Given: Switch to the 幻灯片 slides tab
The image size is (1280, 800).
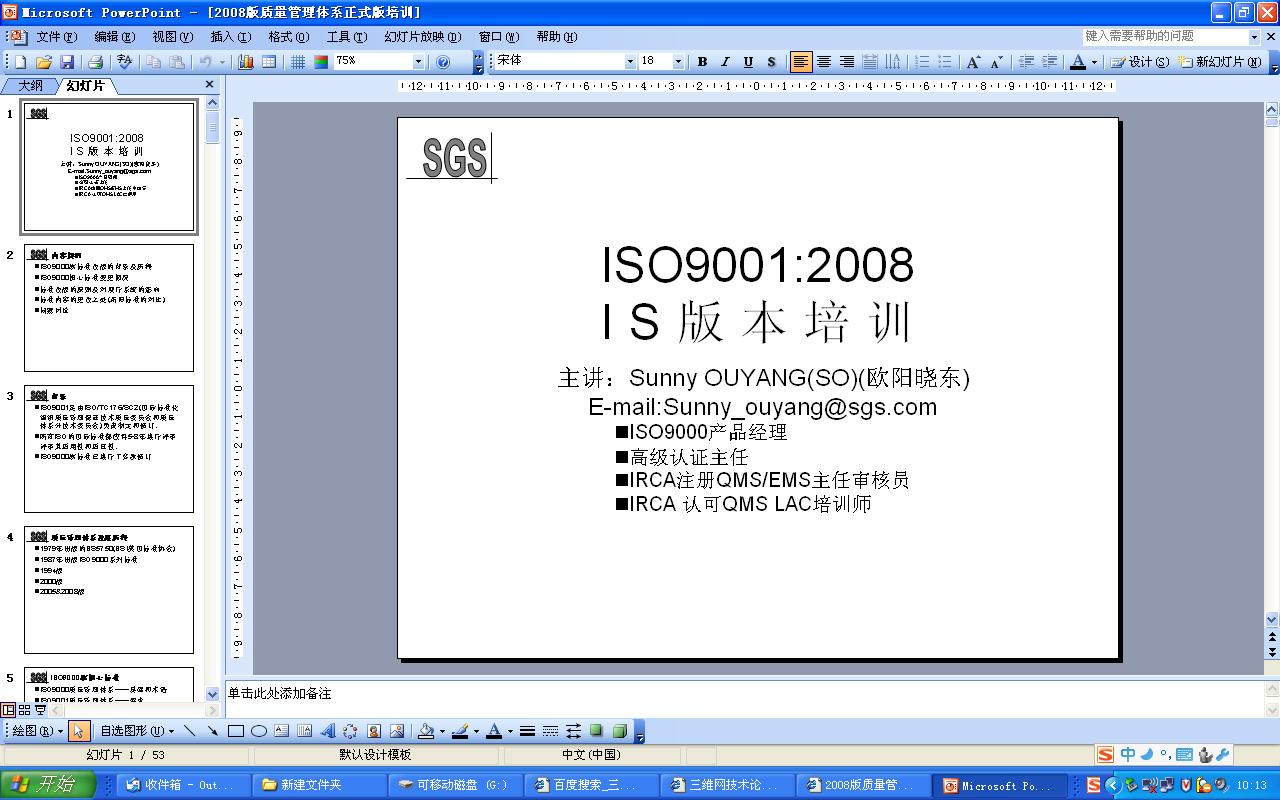Looking at the screenshot, I should (x=86, y=86).
